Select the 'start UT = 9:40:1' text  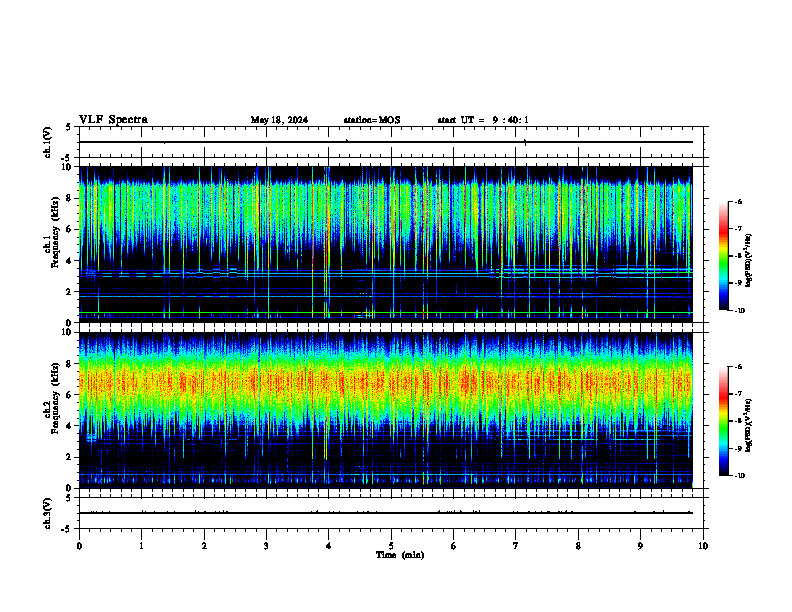483,120
